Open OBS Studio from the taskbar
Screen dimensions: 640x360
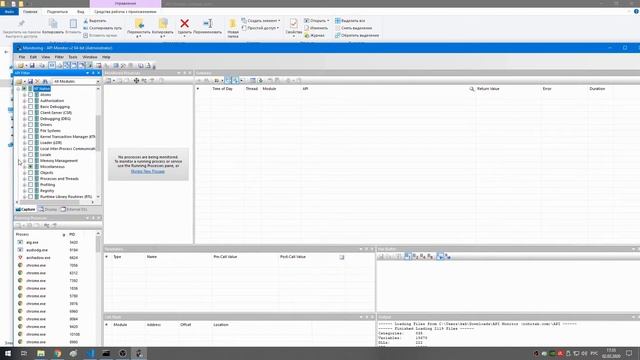[x=122, y=353]
